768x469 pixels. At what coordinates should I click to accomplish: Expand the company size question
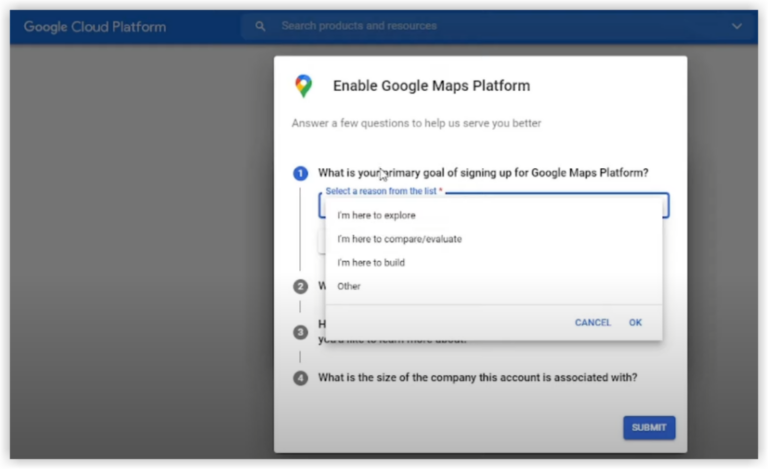(477, 378)
